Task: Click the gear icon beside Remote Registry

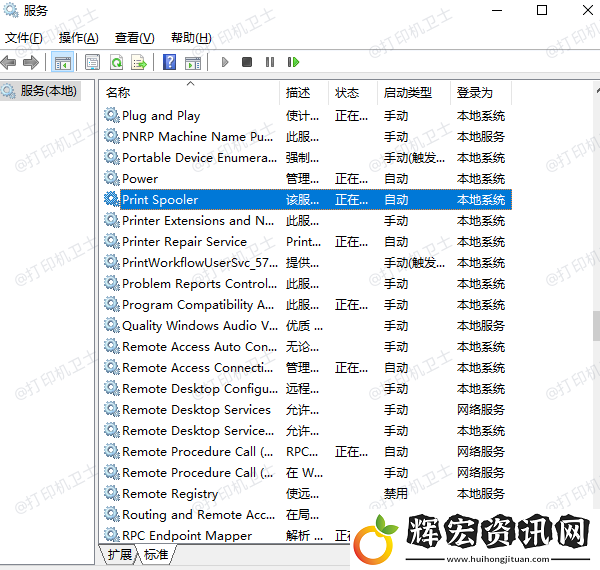Action: coord(111,493)
